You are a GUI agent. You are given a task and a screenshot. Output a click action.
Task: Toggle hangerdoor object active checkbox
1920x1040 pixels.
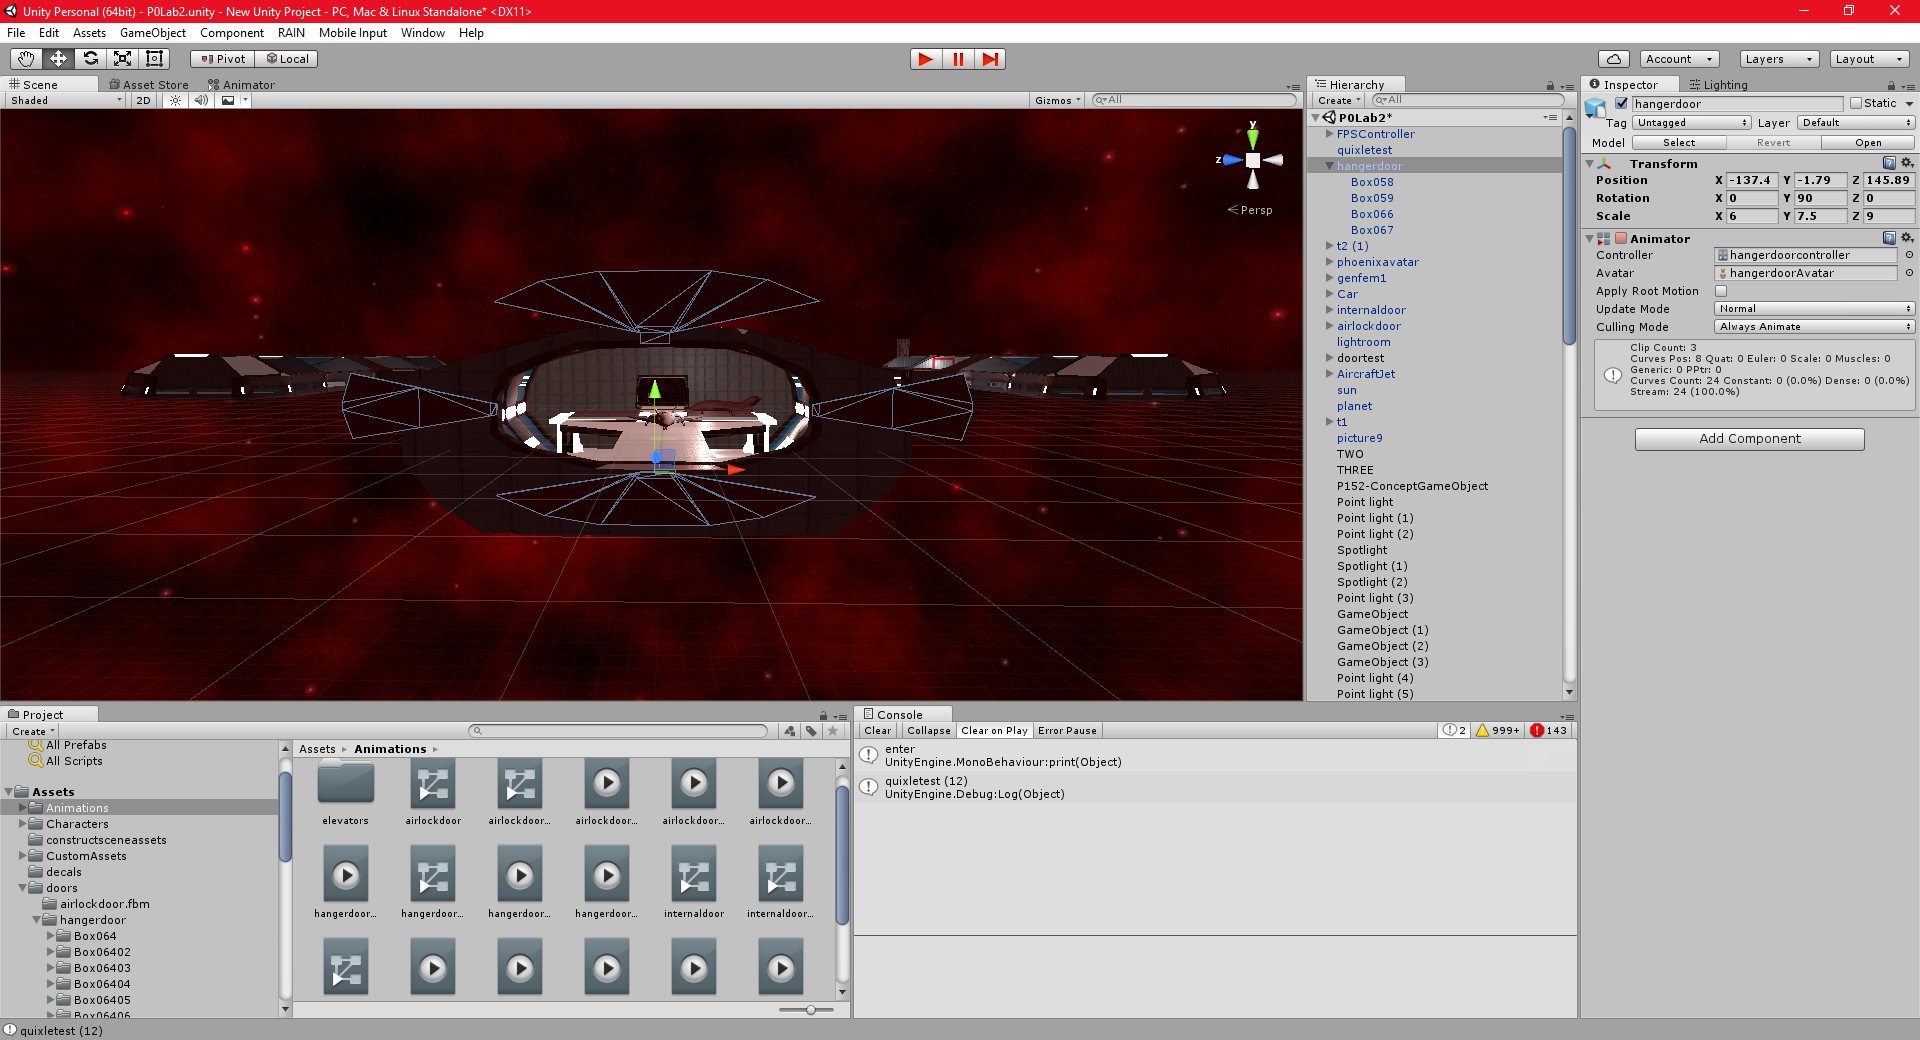pyautogui.click(x=1621, y=103)
